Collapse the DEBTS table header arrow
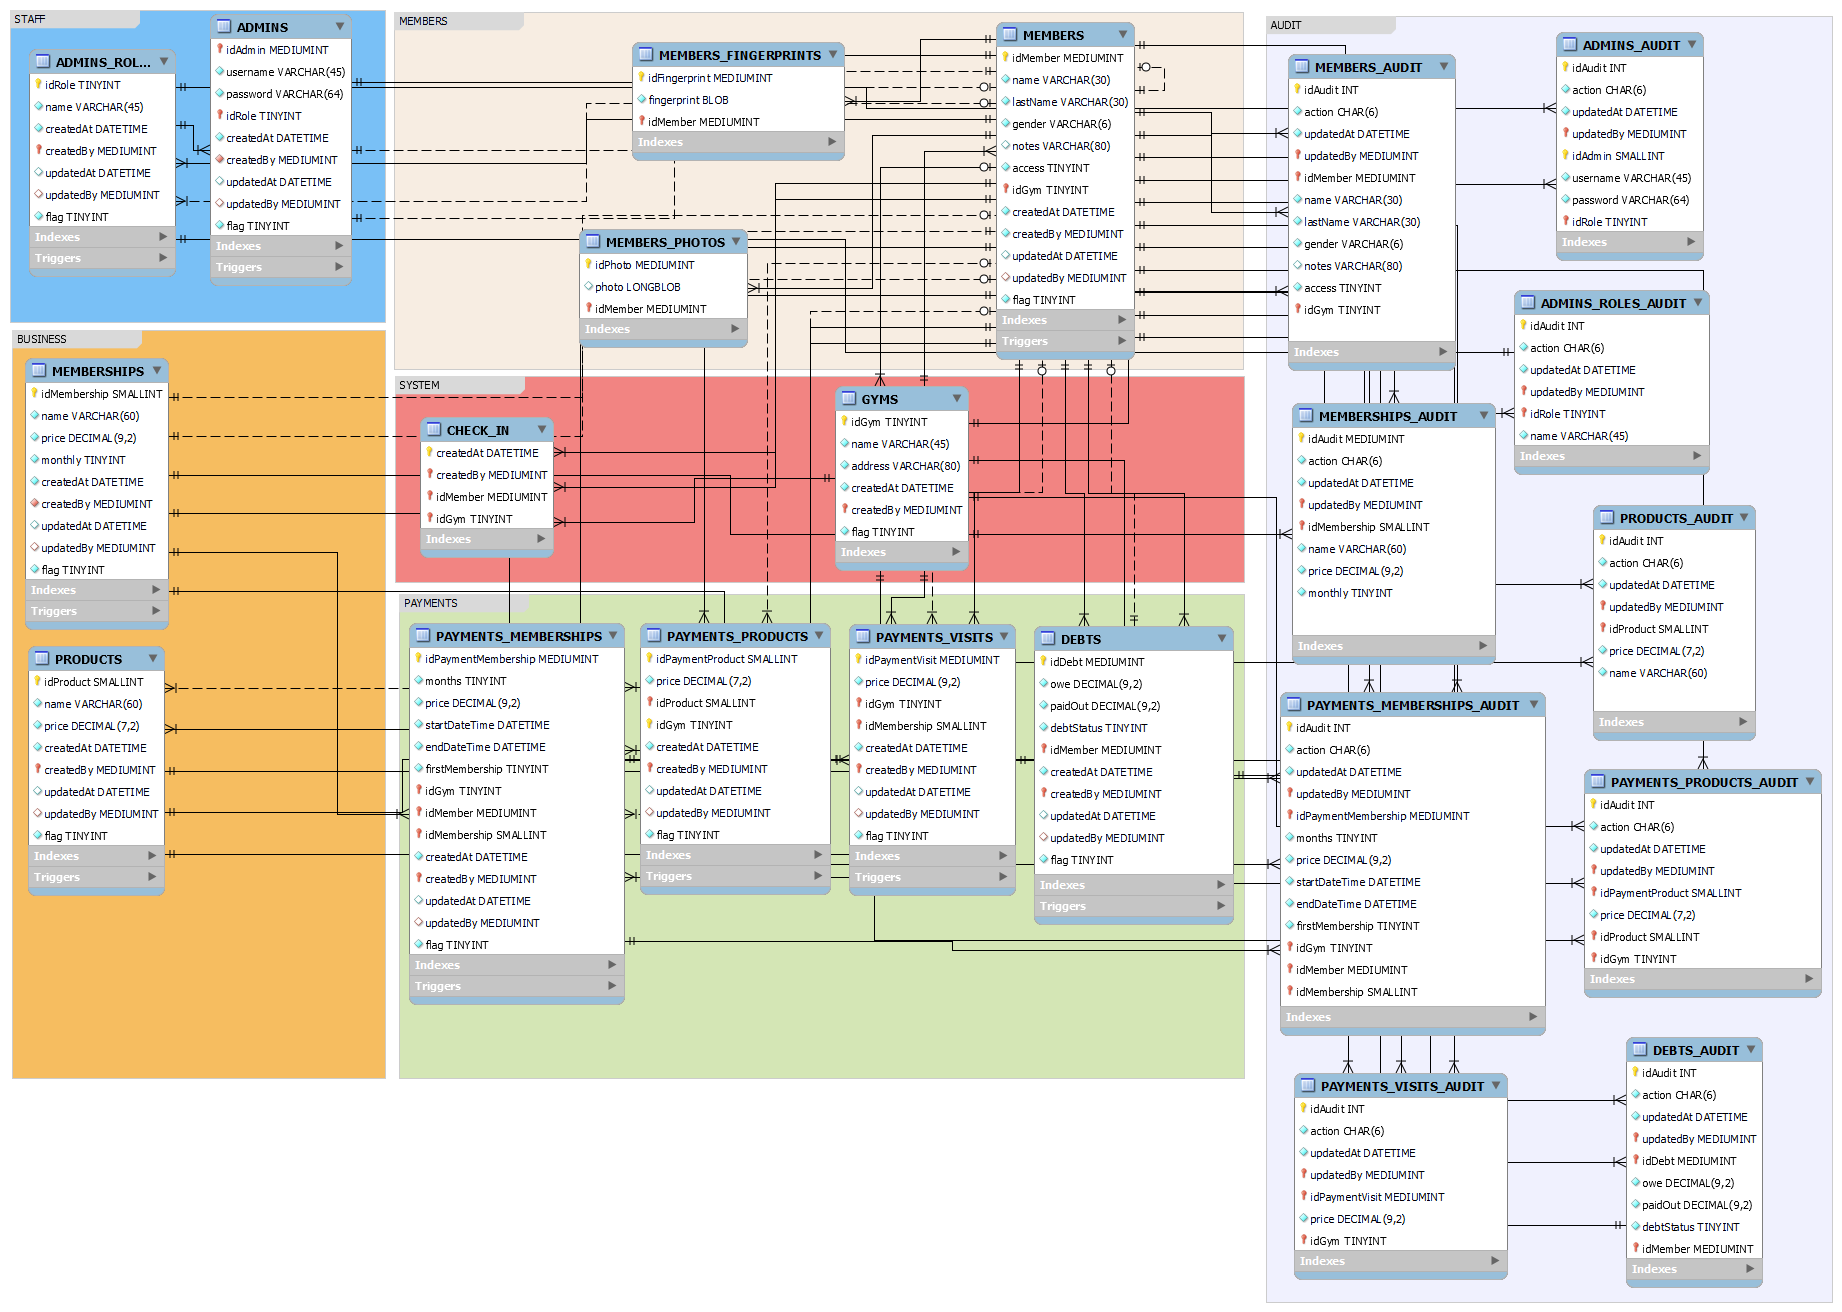 [x=1222, y=638]
